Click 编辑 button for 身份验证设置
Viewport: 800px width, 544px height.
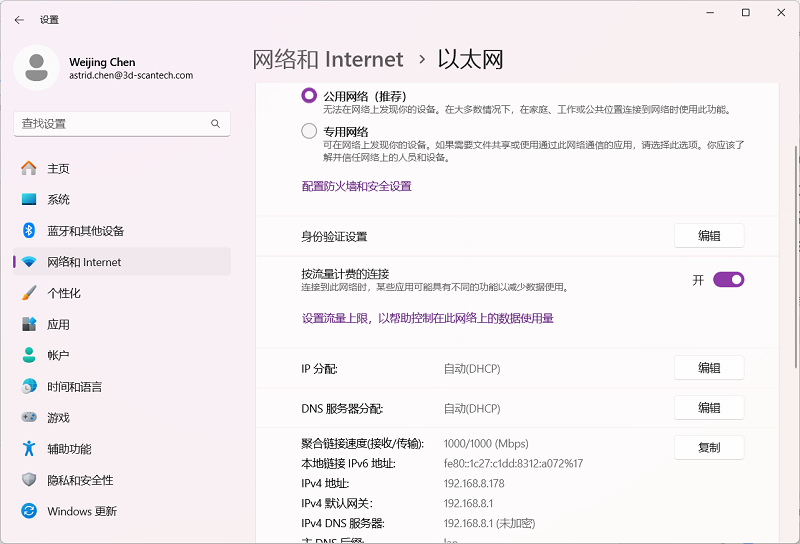pyautogui.click(x=709, y=236)
